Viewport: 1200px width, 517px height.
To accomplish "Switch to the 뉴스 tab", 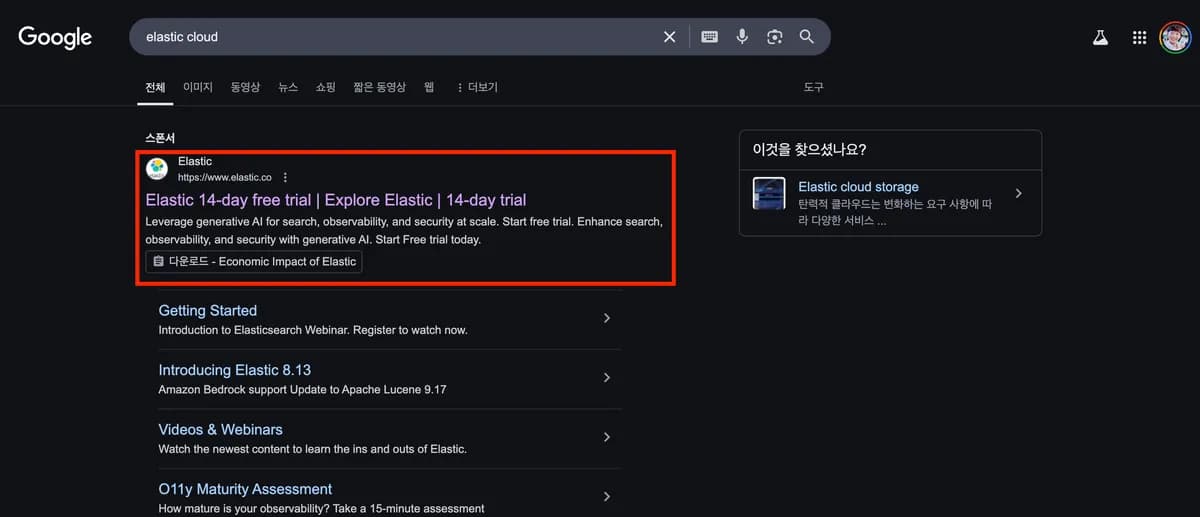I will 288,88.
